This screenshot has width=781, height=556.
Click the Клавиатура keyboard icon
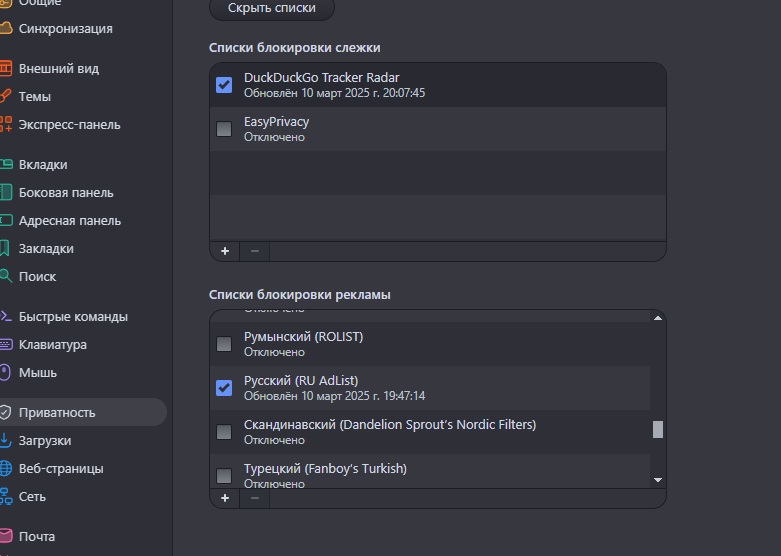tap(5, 344)
